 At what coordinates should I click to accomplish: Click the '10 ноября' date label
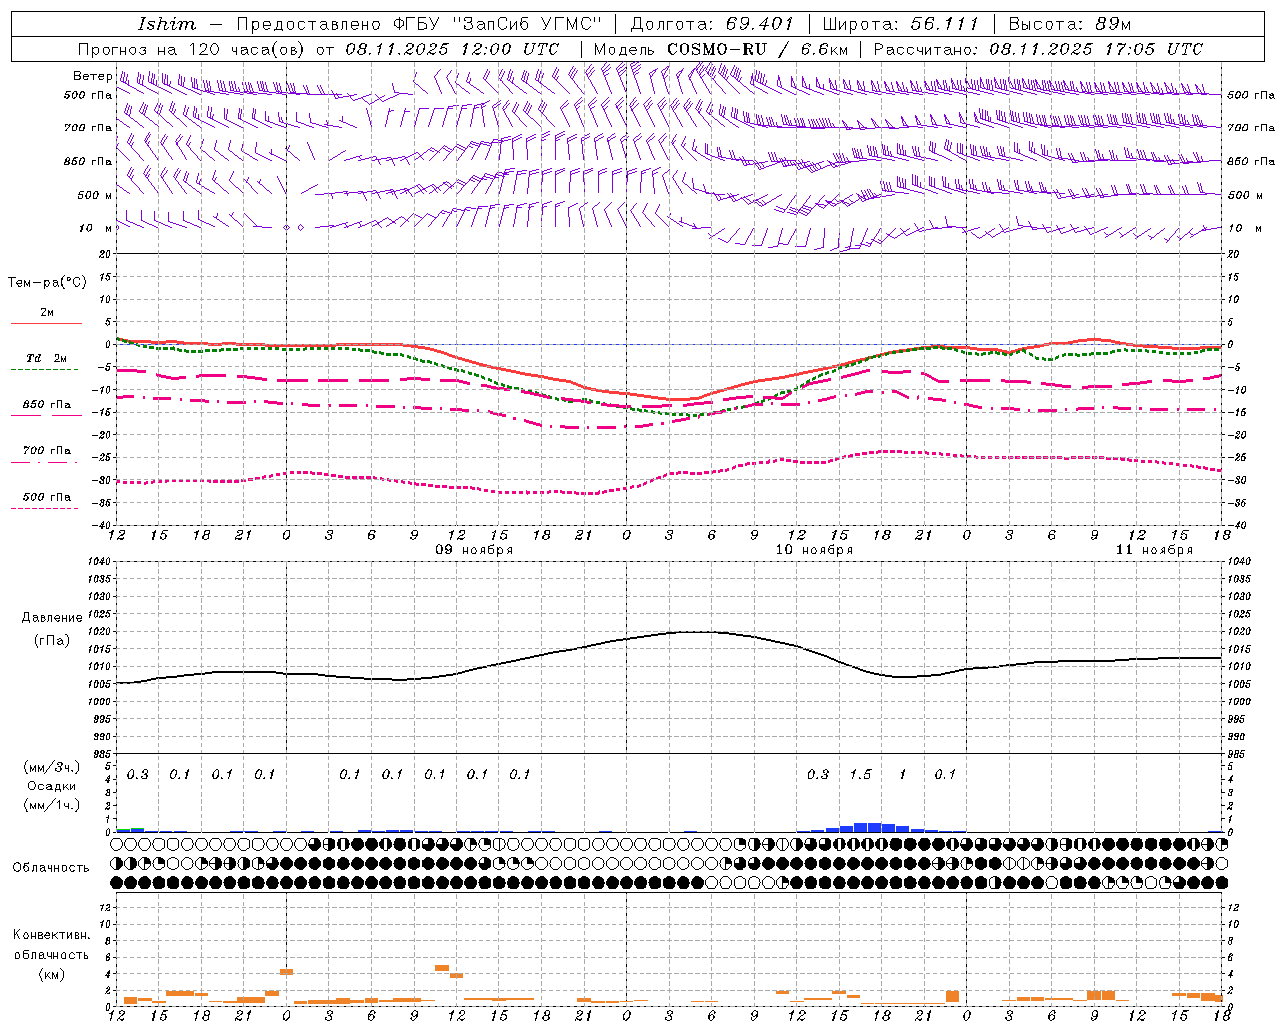point(814,550)
